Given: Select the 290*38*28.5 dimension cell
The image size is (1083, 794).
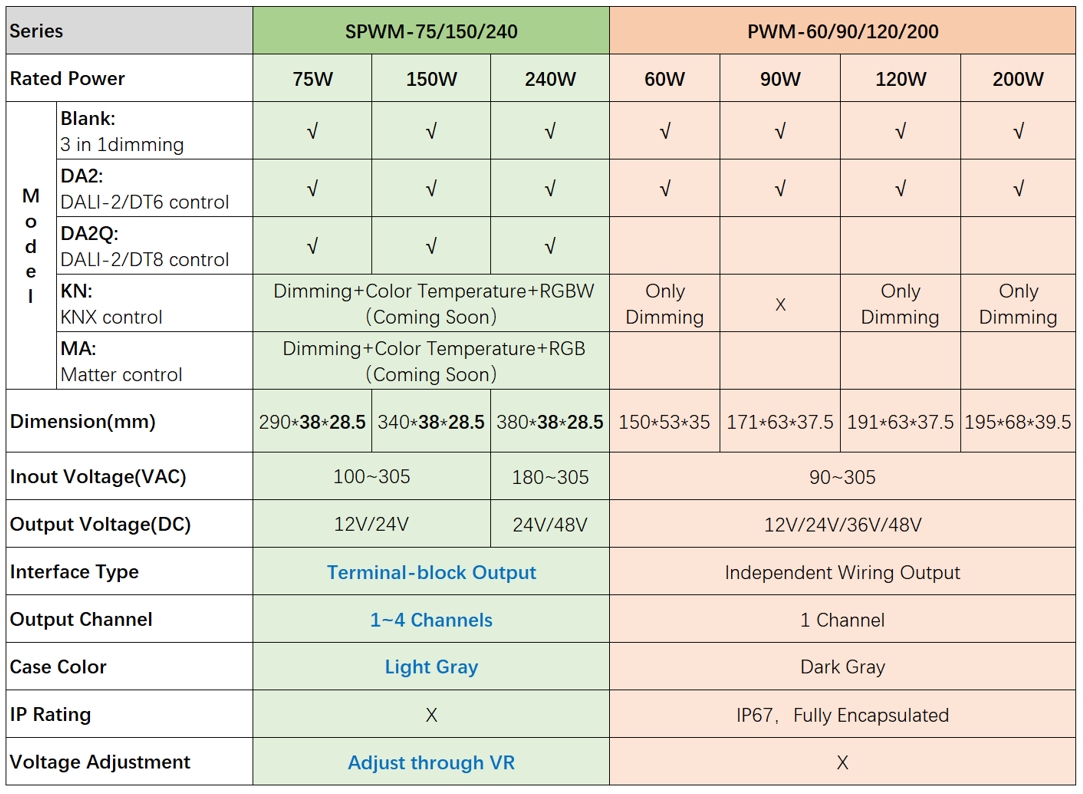Looking at the screenshot, I should [312, 422].
